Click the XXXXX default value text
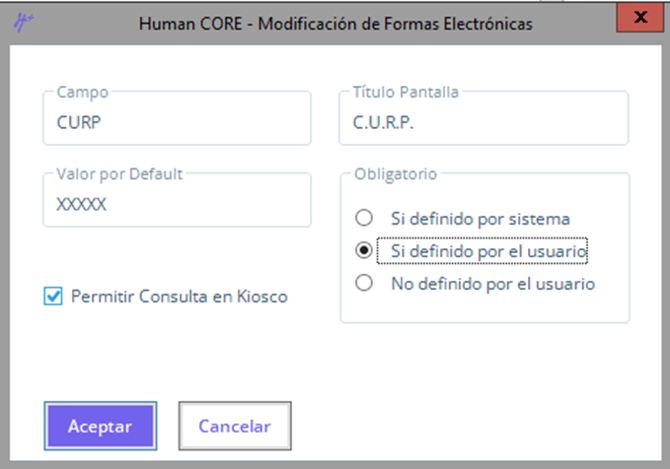Image resolution: width=670 pixels, height=469 pixels. (x=81, y=205)
